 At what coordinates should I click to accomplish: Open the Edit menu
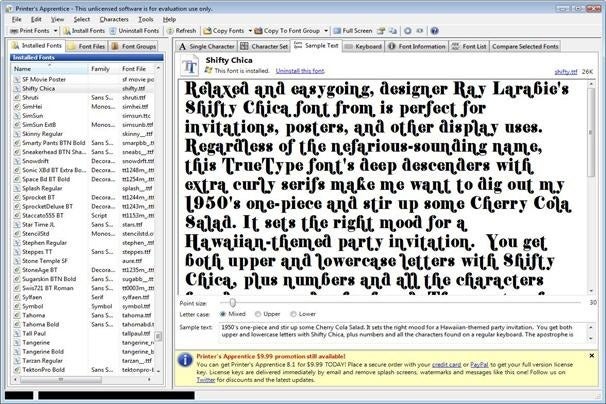click(36, 19)
